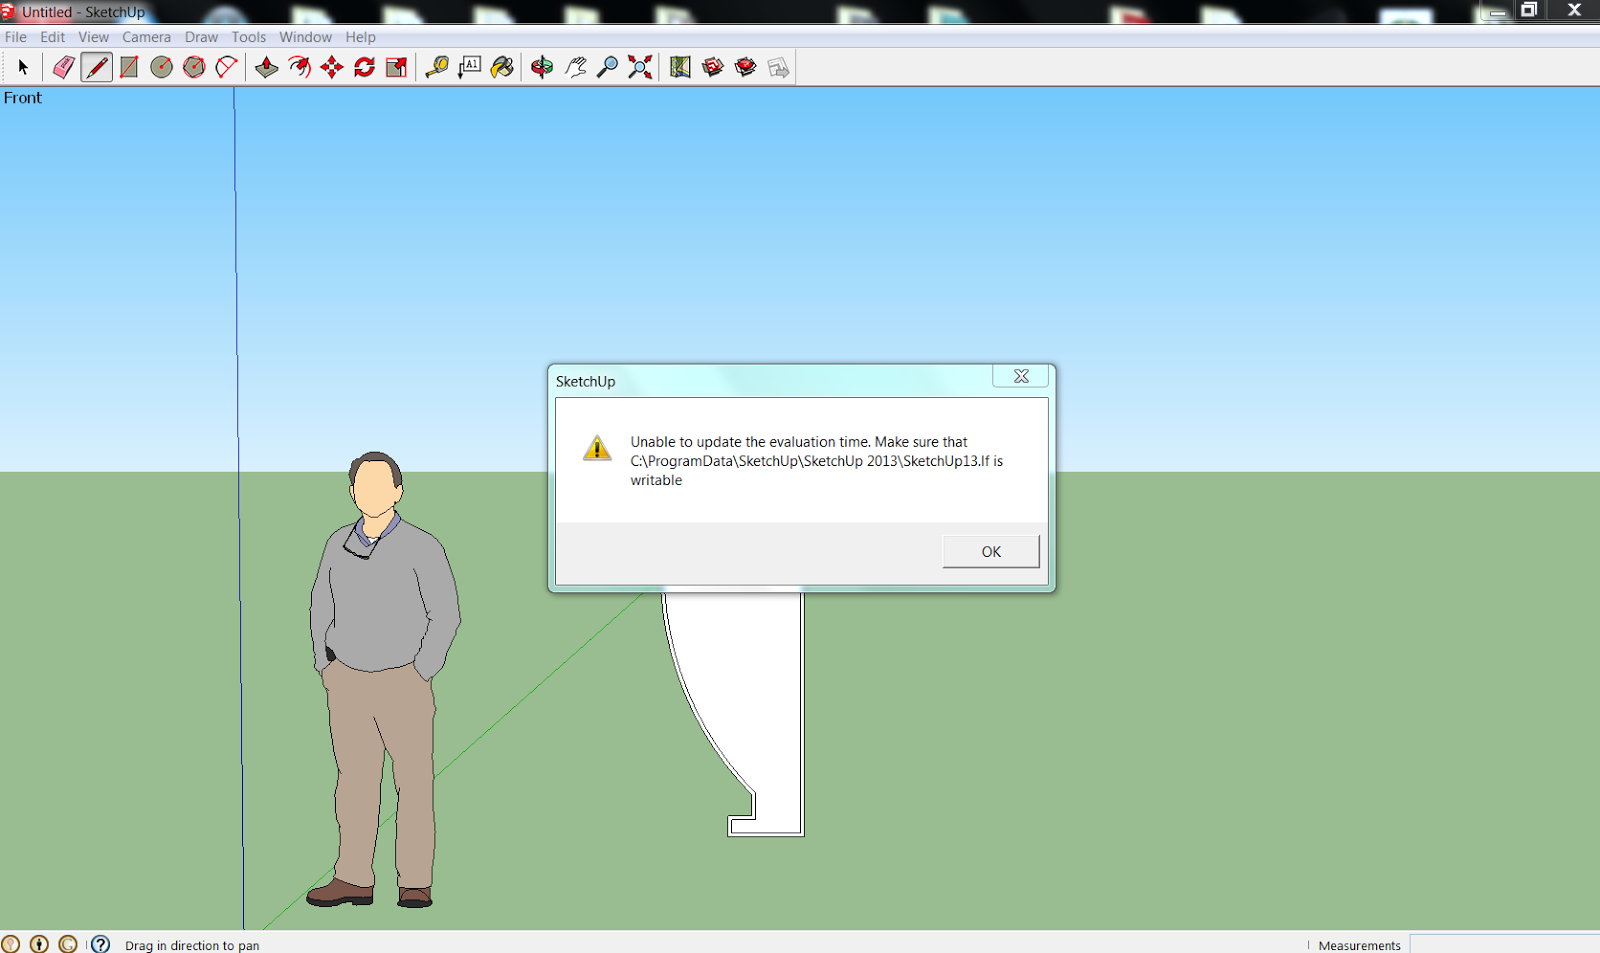
Task: Open the Edit menu
Action: (53, 37)
